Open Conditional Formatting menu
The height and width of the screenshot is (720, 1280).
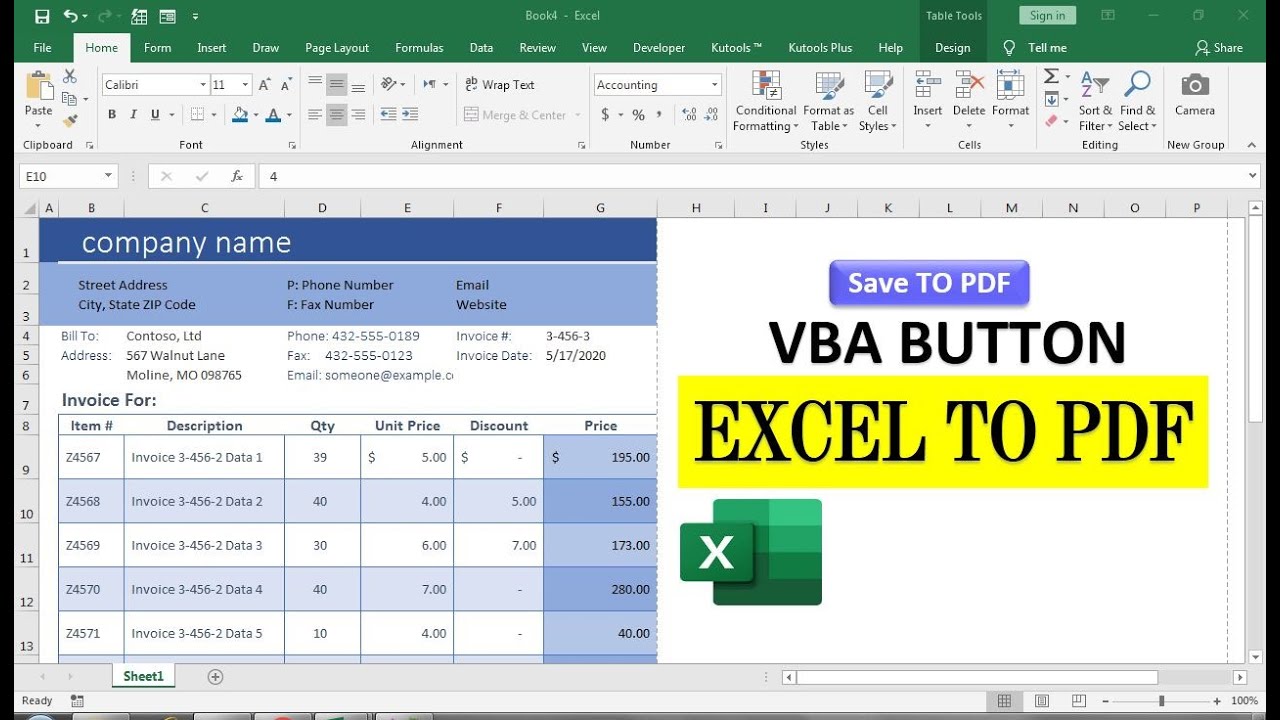pyautogui.click(x=766, y=102)
